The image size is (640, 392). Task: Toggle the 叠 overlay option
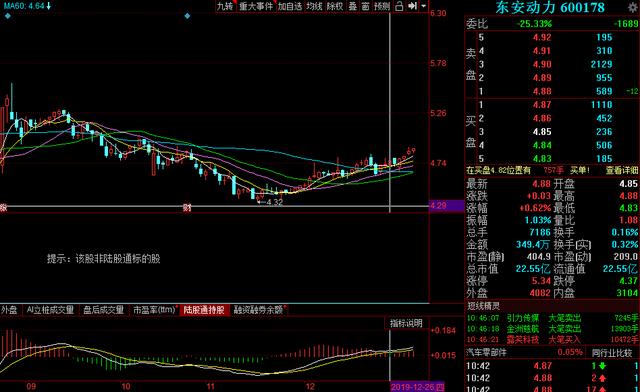(x=353, y=6)
